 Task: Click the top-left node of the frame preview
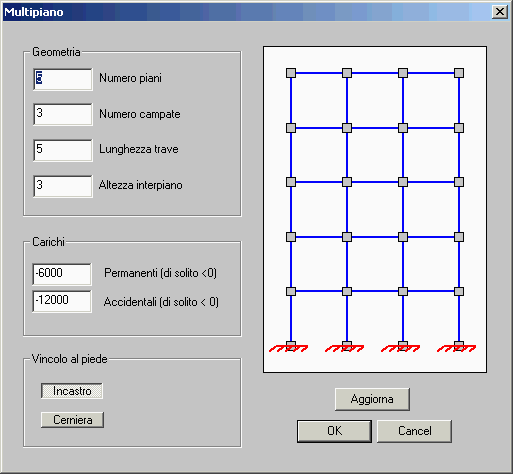291,73
